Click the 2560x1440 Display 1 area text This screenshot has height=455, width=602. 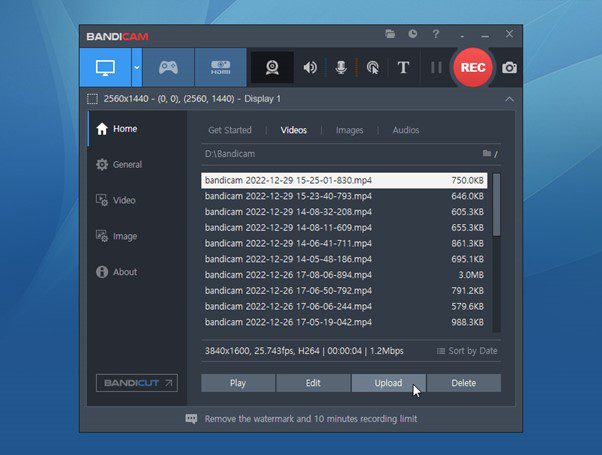tap(192, 99)
